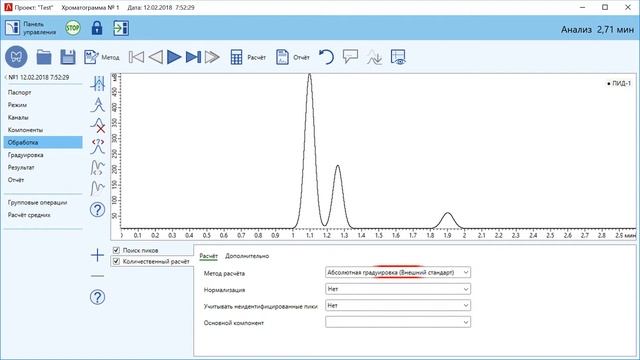Open the Учитывать неидентифицированные пики dropdown
This screenshot has height=360, width=640.
pos(398,305)
